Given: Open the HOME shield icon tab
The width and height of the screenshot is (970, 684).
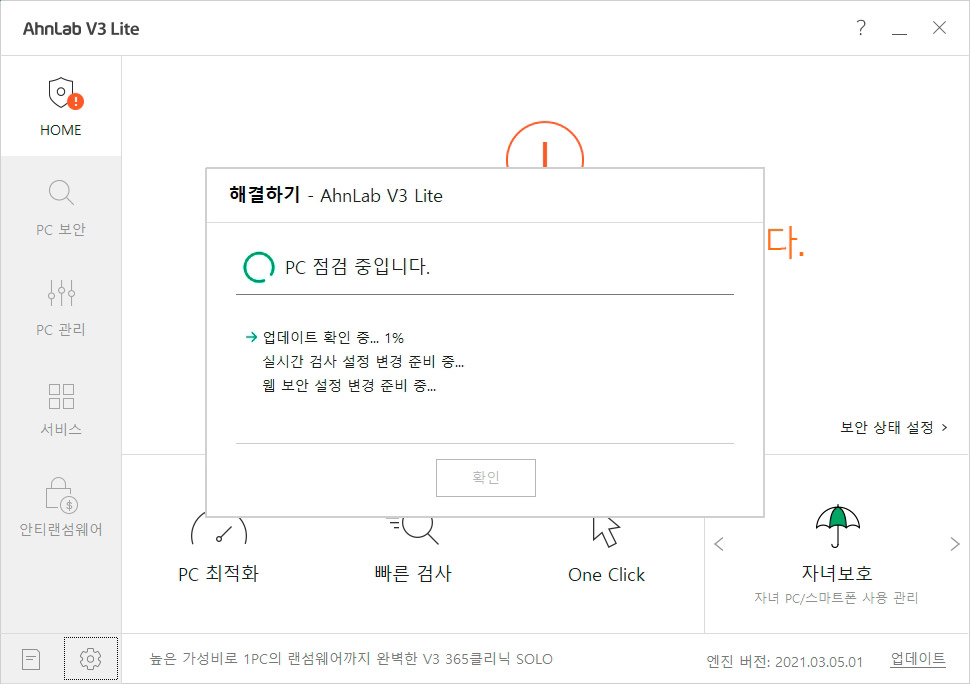Looking at the screenshot, I should [x=61, y=106].
